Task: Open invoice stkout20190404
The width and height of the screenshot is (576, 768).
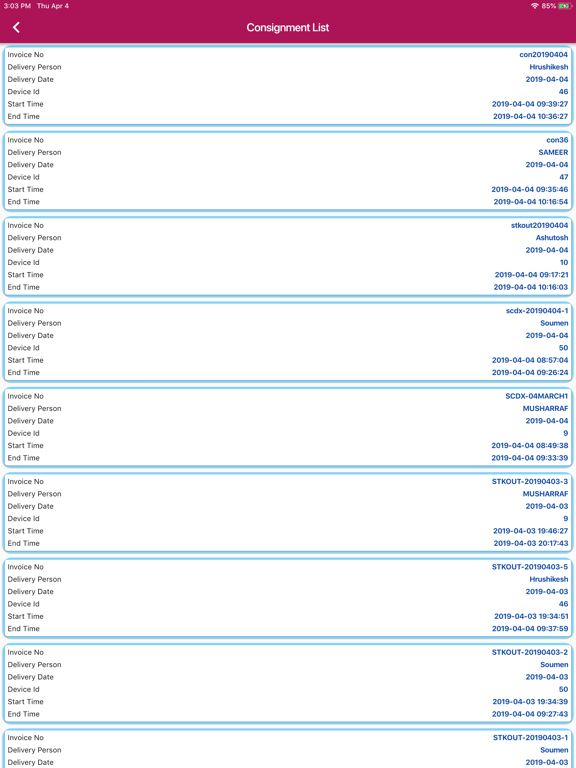Action: tap(539, 225)
